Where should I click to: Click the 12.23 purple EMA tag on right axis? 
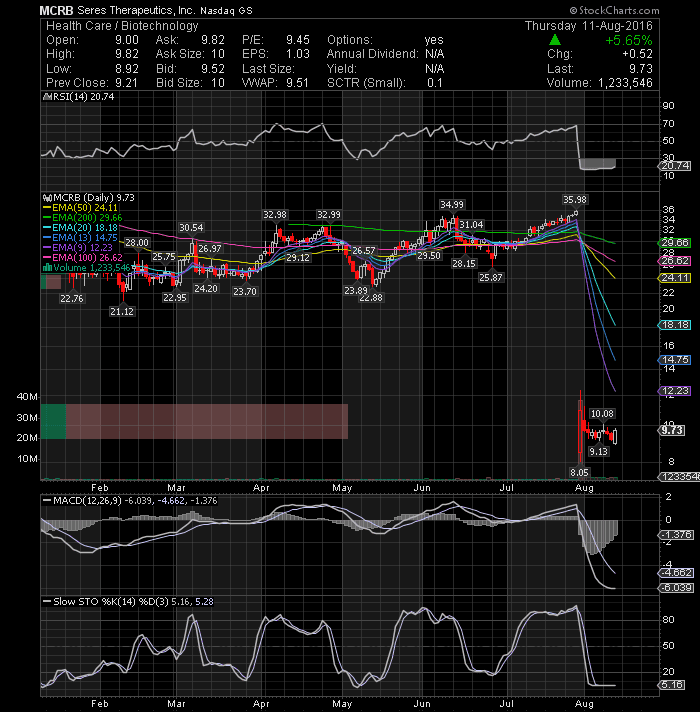675,391
